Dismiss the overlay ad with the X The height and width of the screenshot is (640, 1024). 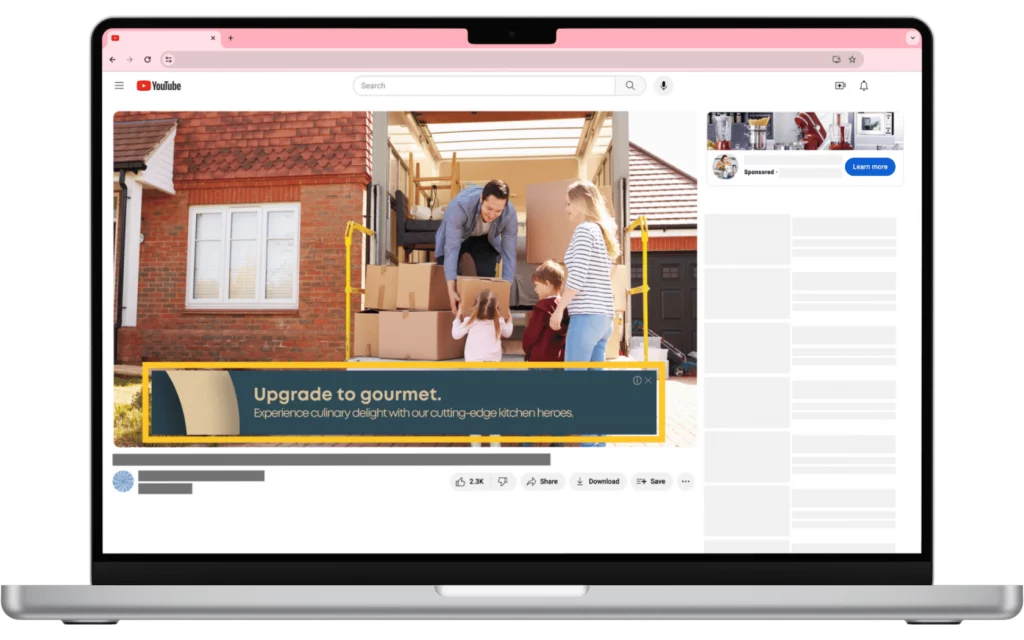point(648,380)
